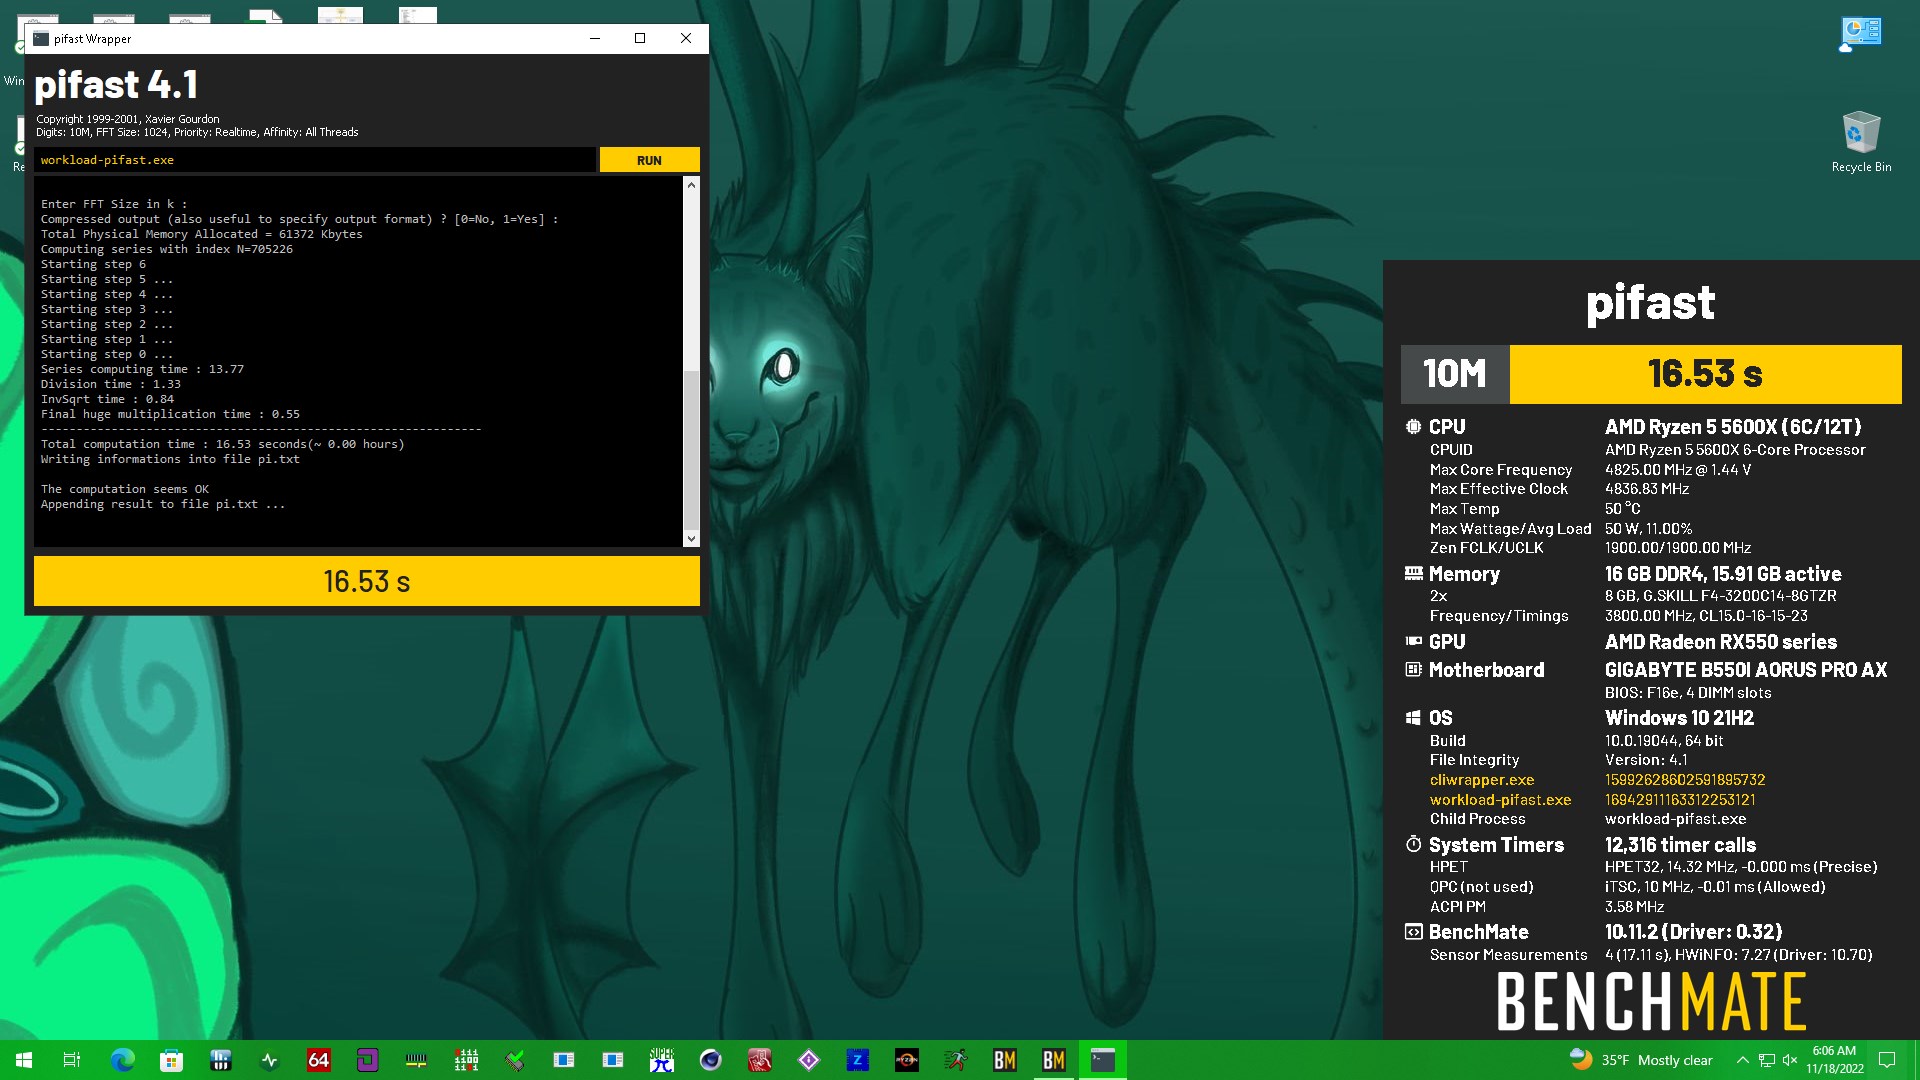
Task: Click the active pifast console taskbar icon
Action: 1102,1060
